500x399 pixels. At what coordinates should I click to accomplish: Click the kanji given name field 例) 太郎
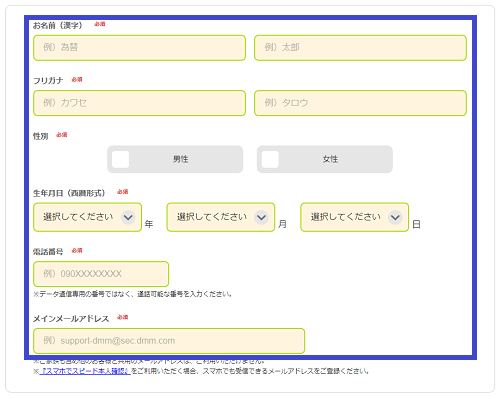point(360,48)
